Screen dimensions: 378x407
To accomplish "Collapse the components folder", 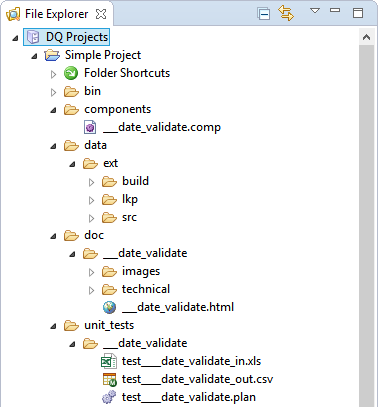I will pyautogui.click(x=53, y=110).
